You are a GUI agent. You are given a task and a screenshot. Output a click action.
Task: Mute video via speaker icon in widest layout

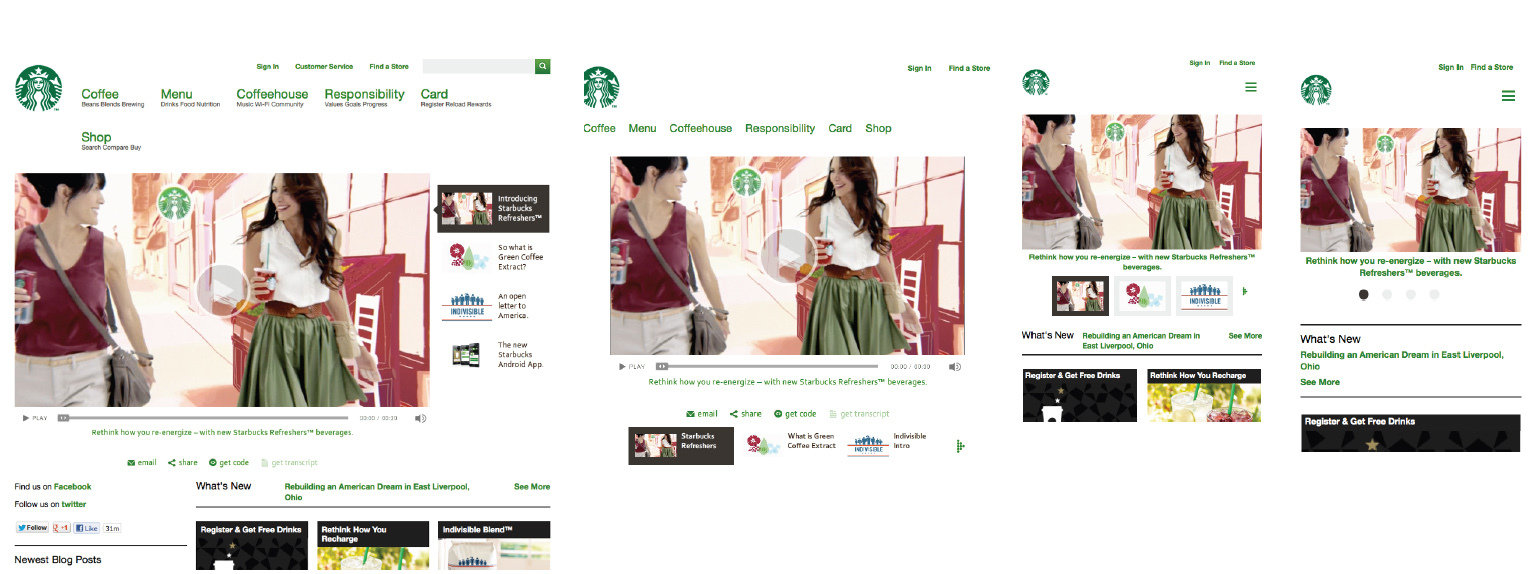click(421, 418)
